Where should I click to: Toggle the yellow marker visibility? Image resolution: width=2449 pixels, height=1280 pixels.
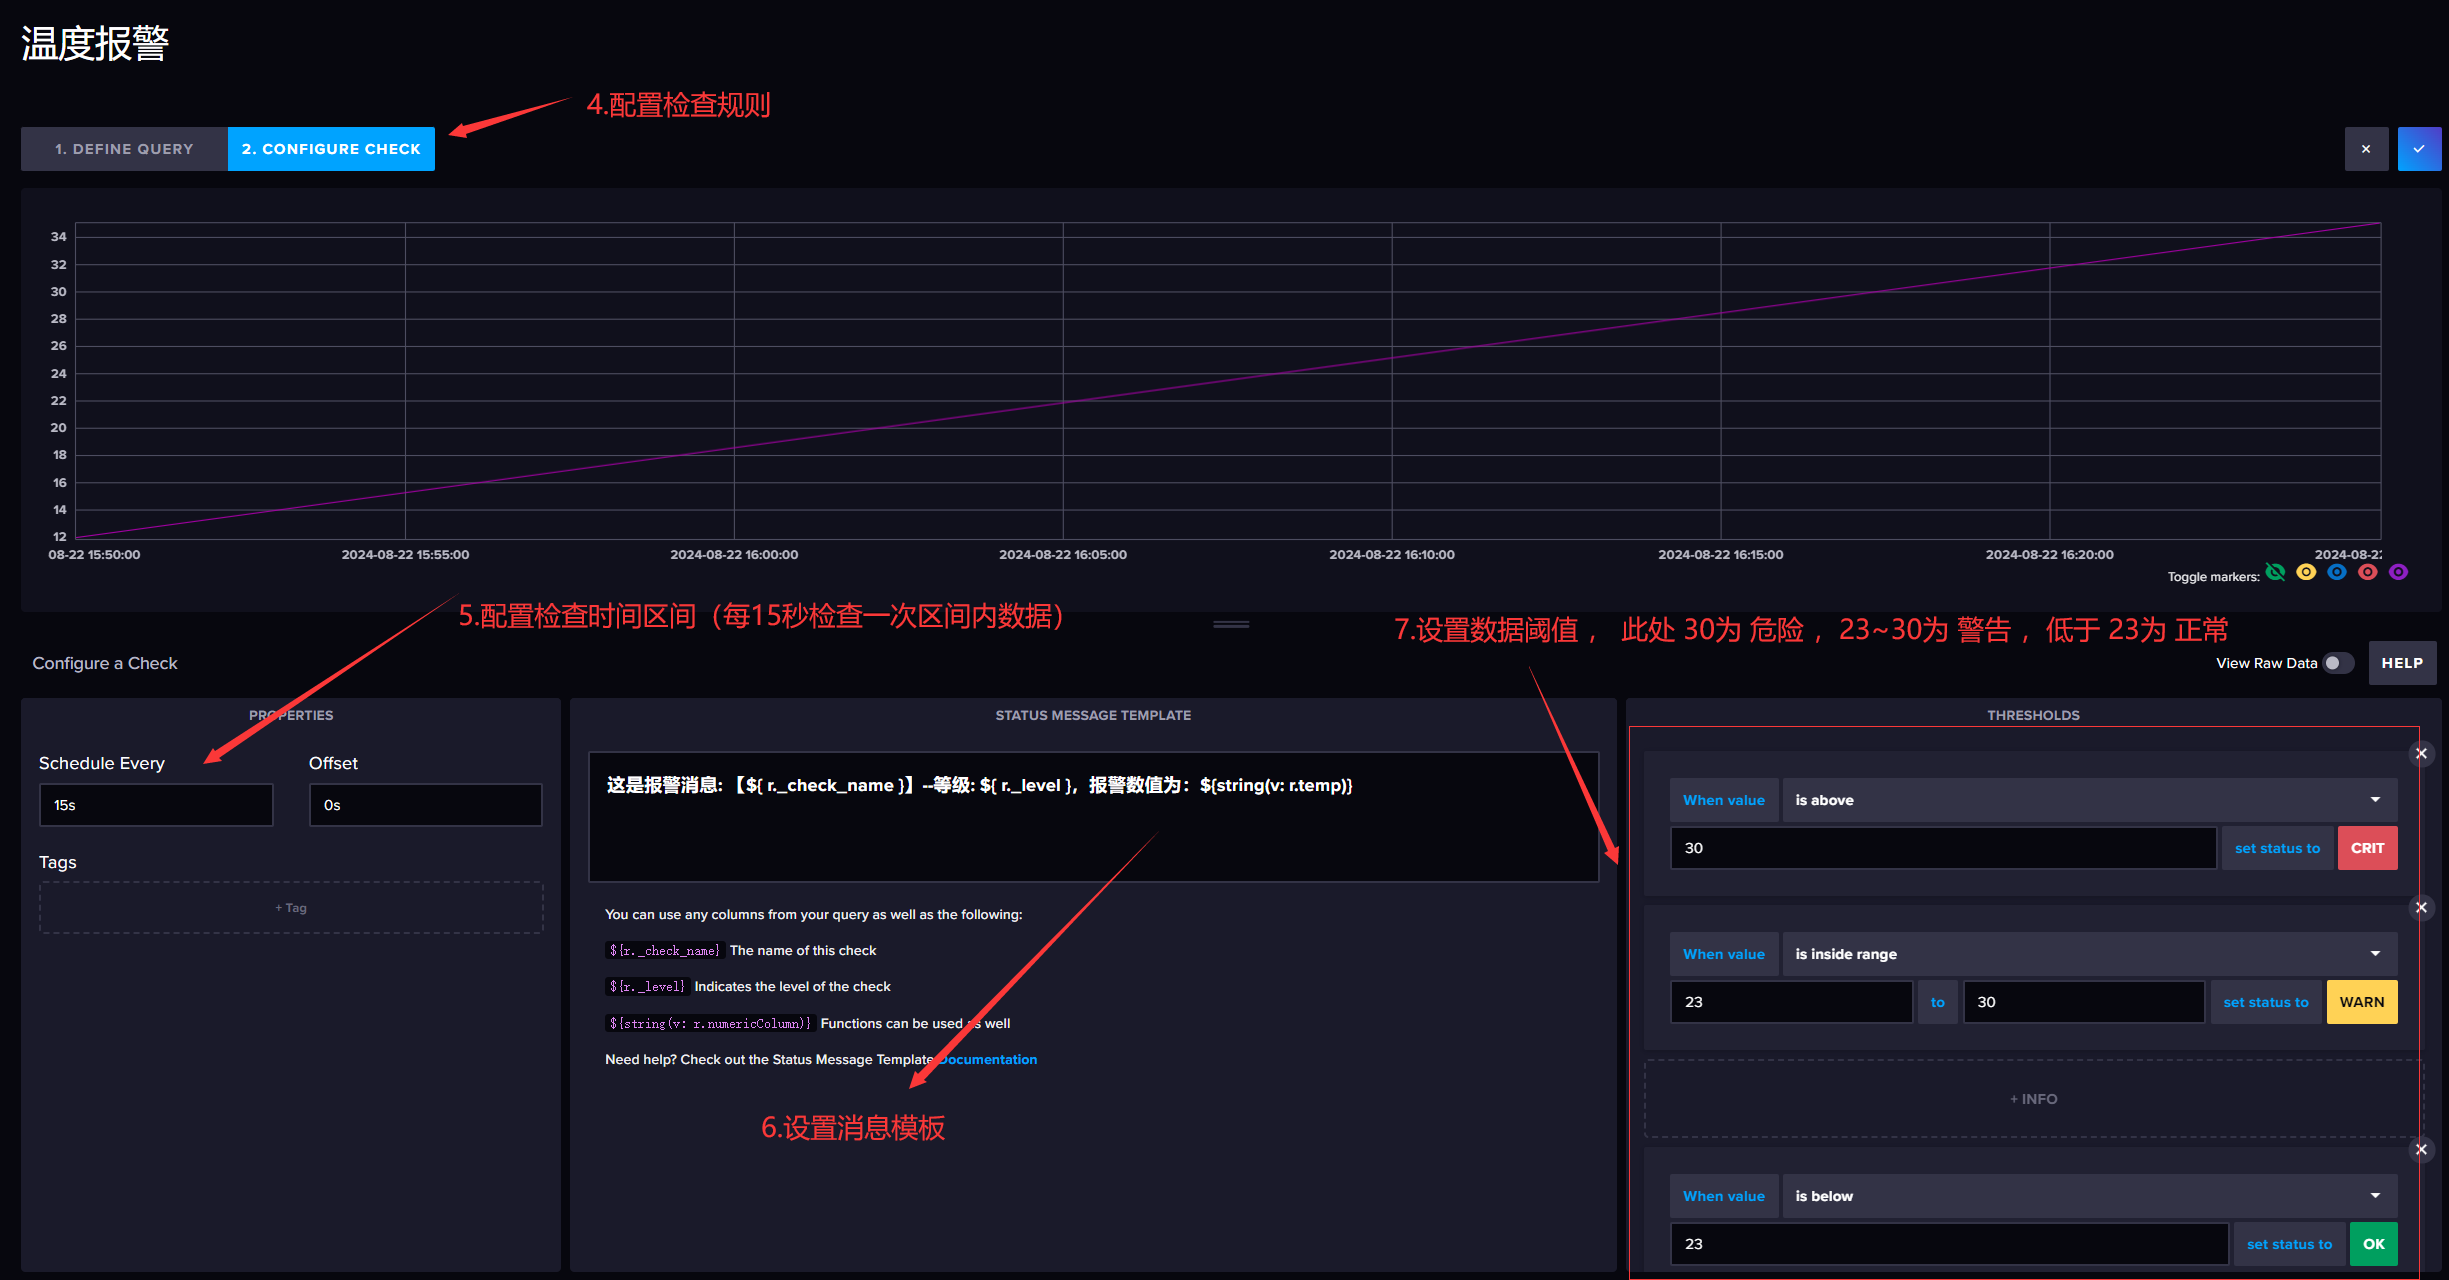2306,571
